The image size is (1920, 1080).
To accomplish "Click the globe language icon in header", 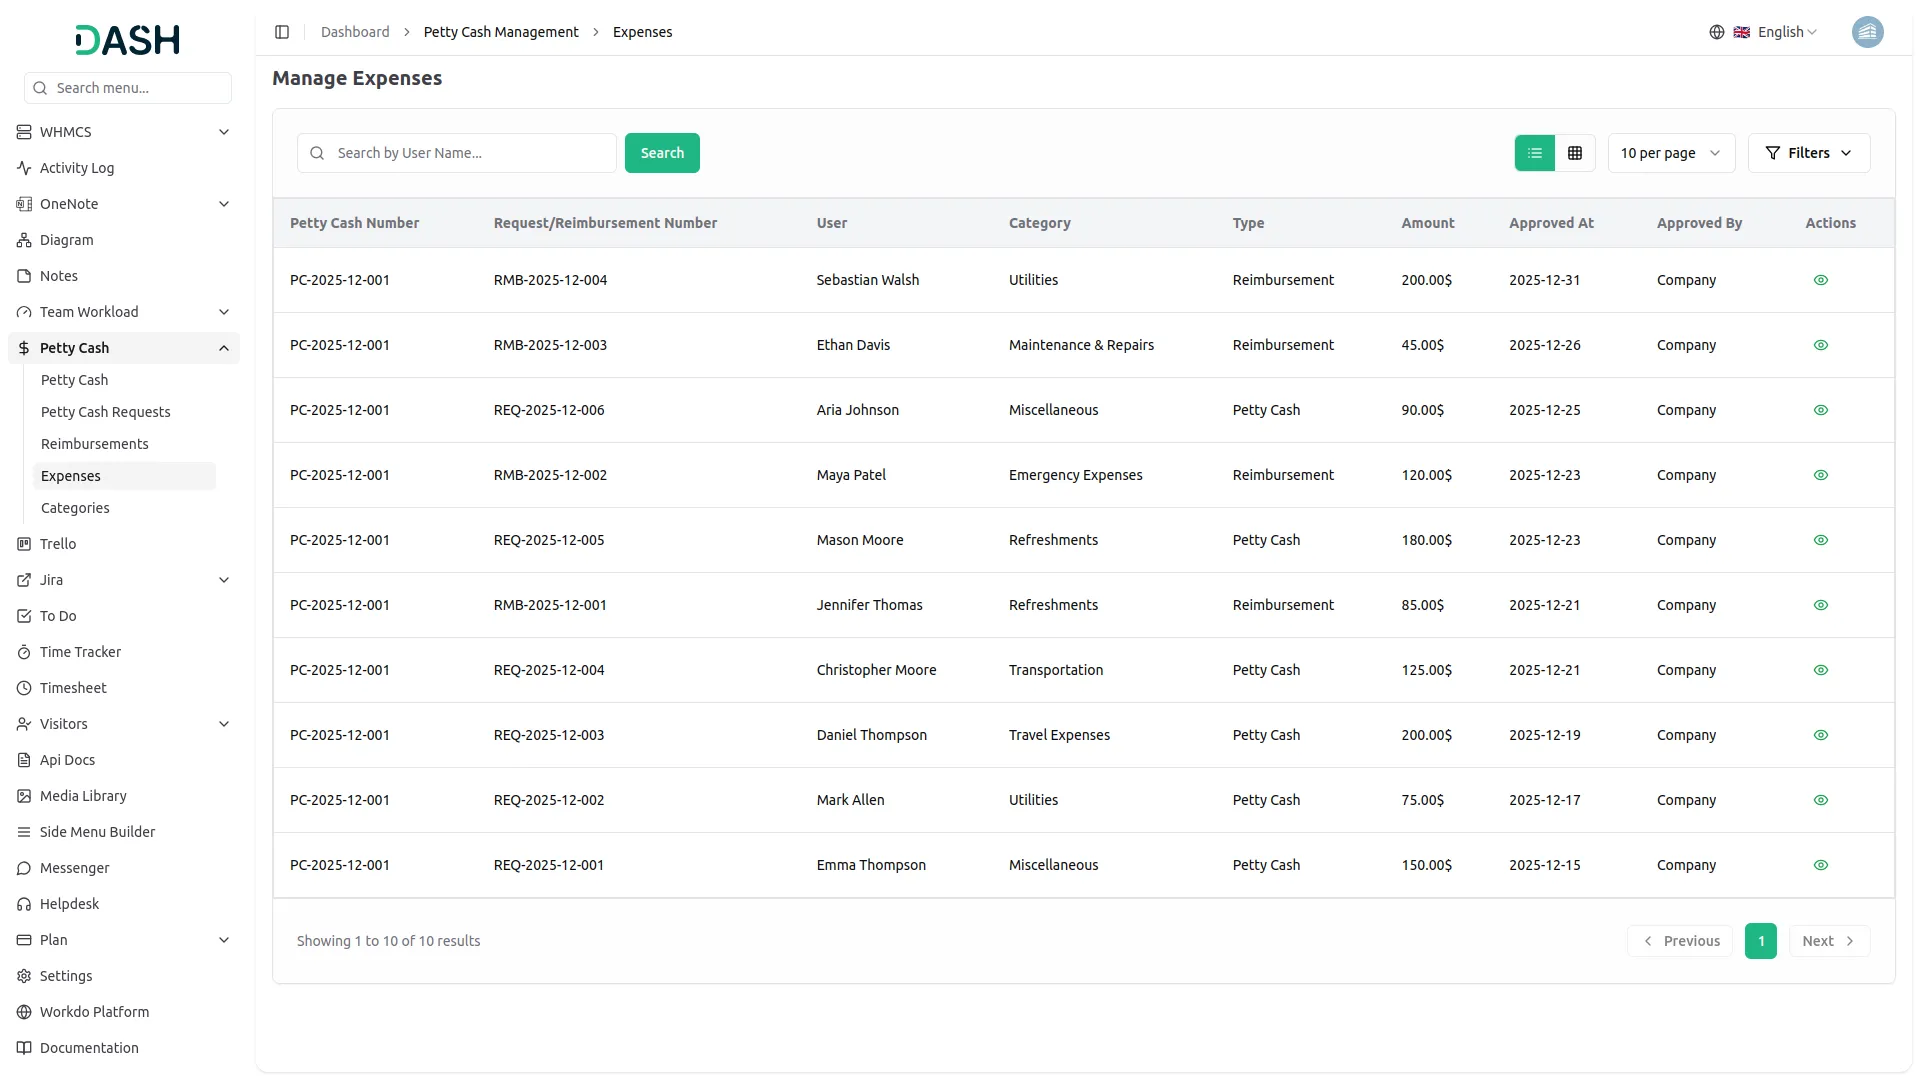I will pyautogui.click(x=1717, y=31).
